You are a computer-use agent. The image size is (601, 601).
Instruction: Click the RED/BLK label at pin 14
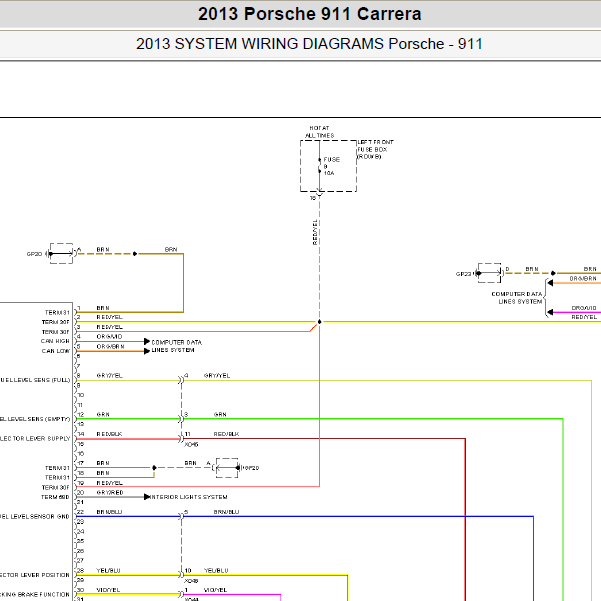109,434
